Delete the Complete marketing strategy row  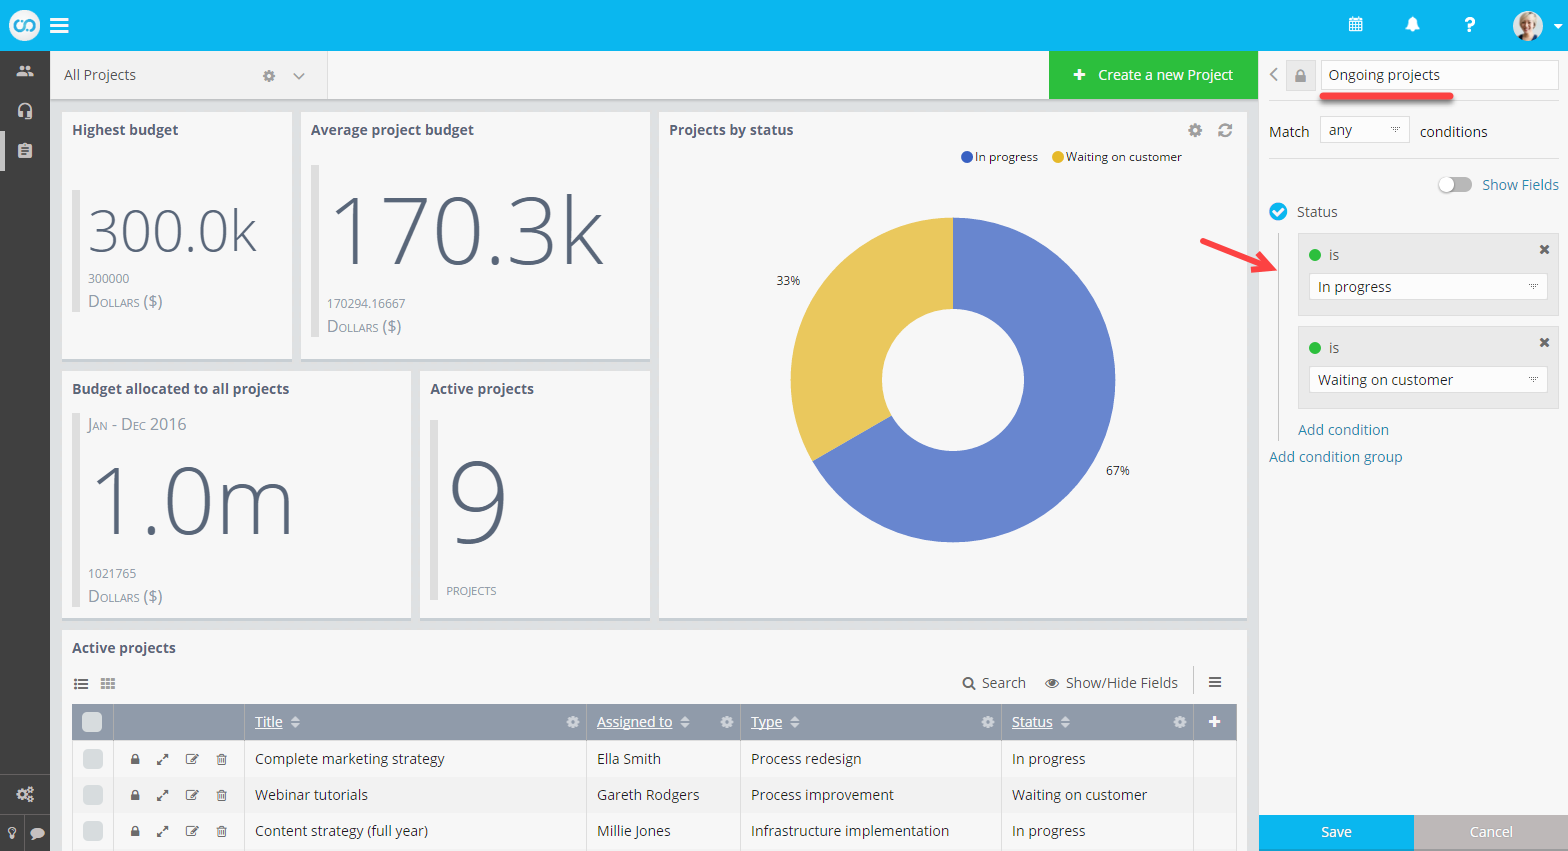coord(222,759)
